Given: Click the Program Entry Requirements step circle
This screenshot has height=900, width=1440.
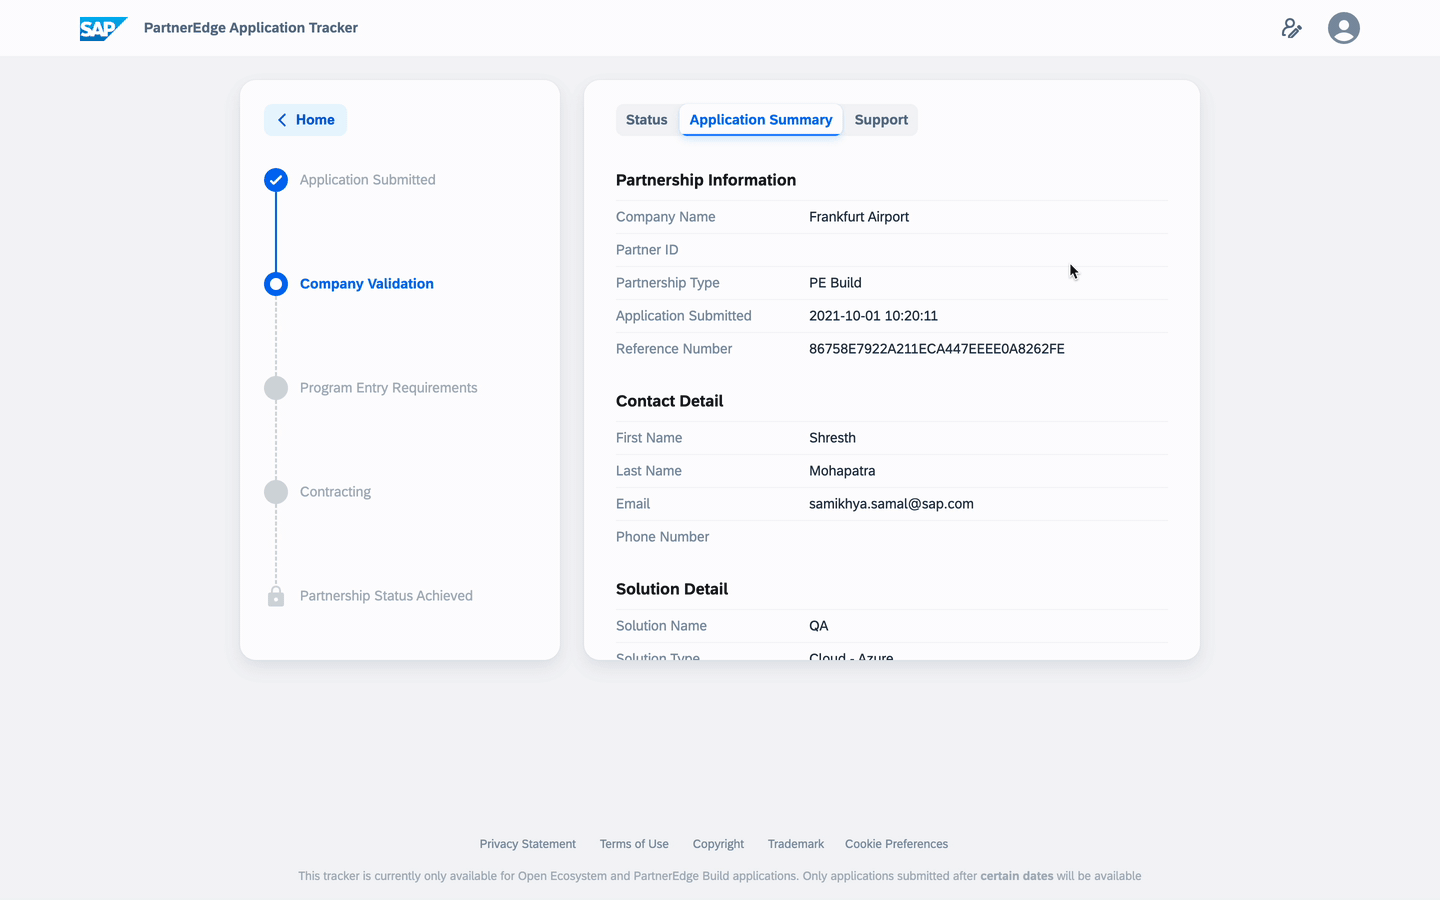Looking at the screenshot, I should click(276, 388).
